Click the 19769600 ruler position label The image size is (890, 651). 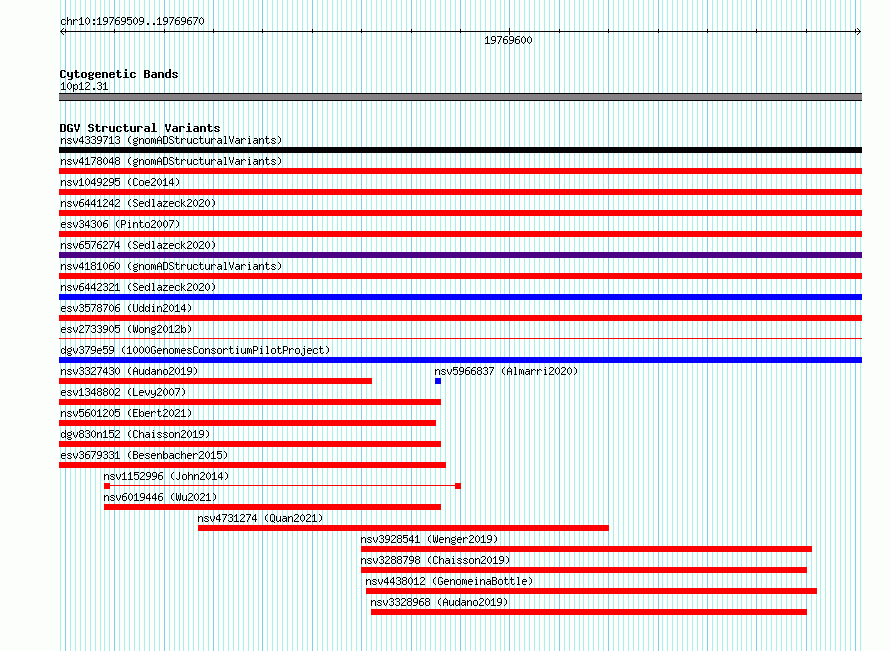(x=508, y=40)
